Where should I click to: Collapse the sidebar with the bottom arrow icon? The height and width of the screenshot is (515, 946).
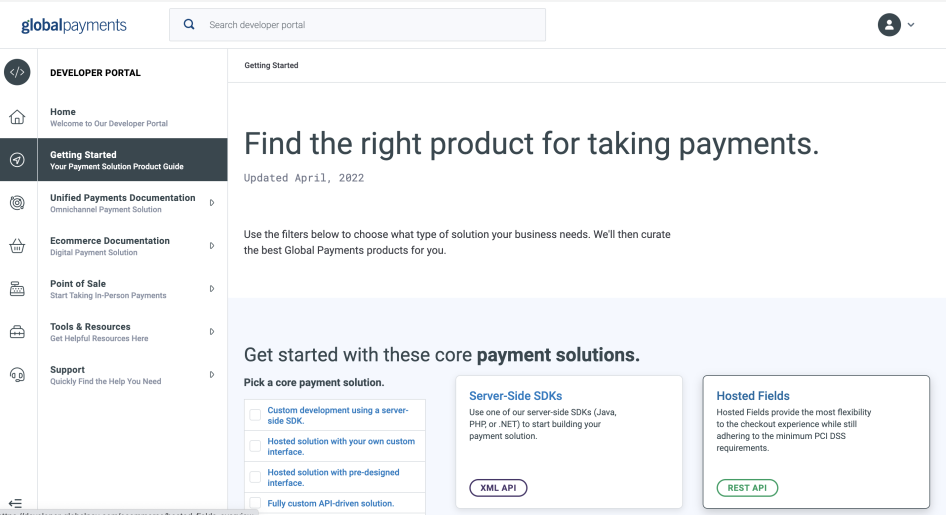(15, 502)
